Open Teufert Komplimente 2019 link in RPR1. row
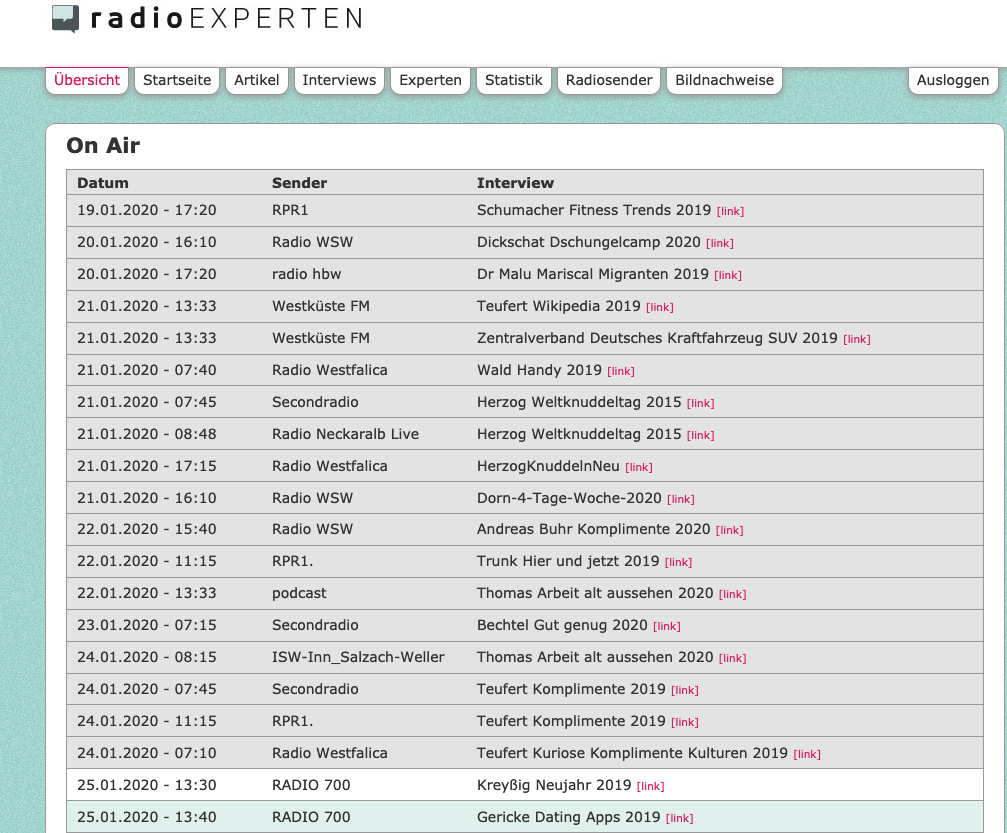Image resolution: width=1007 pixels, height=833 pixels. [685, 723]
